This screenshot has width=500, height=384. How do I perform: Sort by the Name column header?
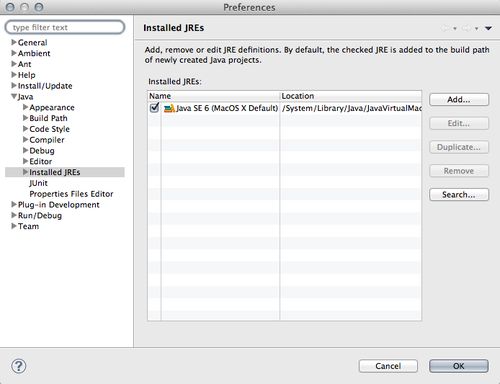click(213, 96)
